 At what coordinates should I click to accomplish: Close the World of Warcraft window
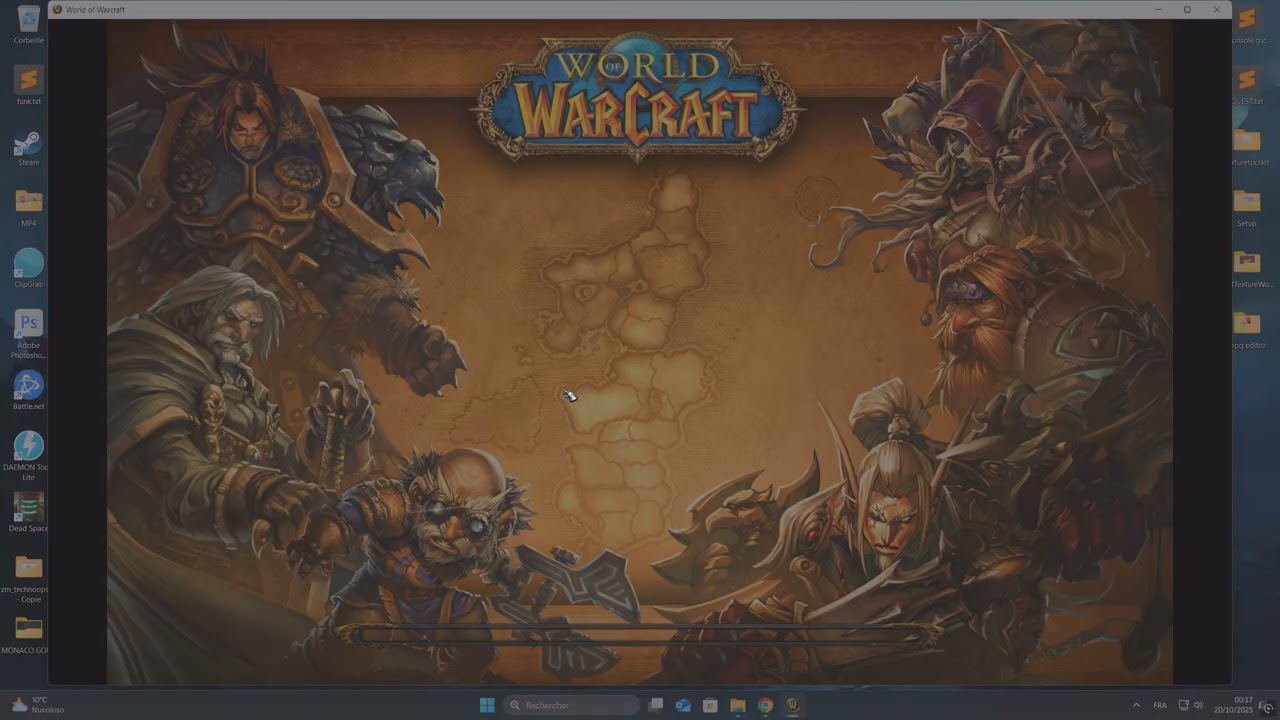click(x=1216, y=9)
